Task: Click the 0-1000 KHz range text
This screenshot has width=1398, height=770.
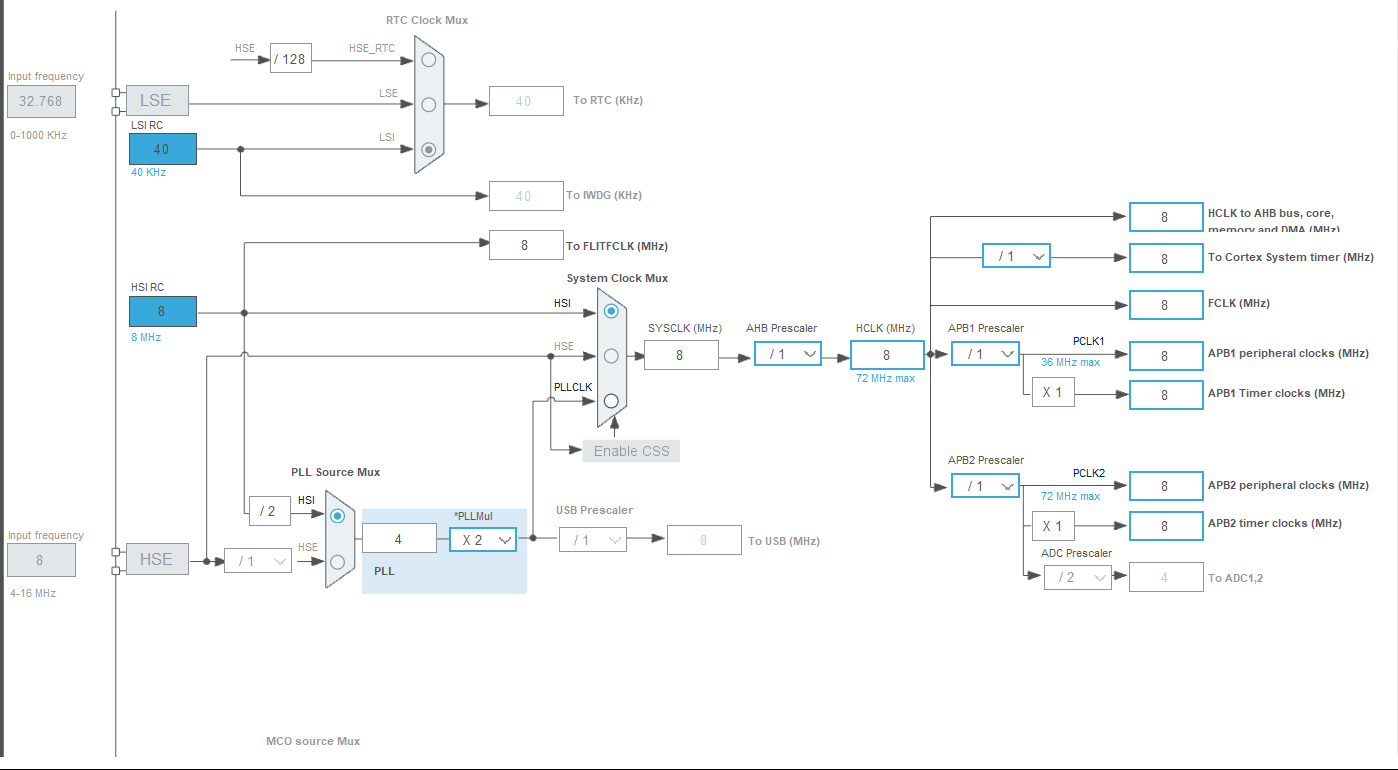Action: (38, 134)
